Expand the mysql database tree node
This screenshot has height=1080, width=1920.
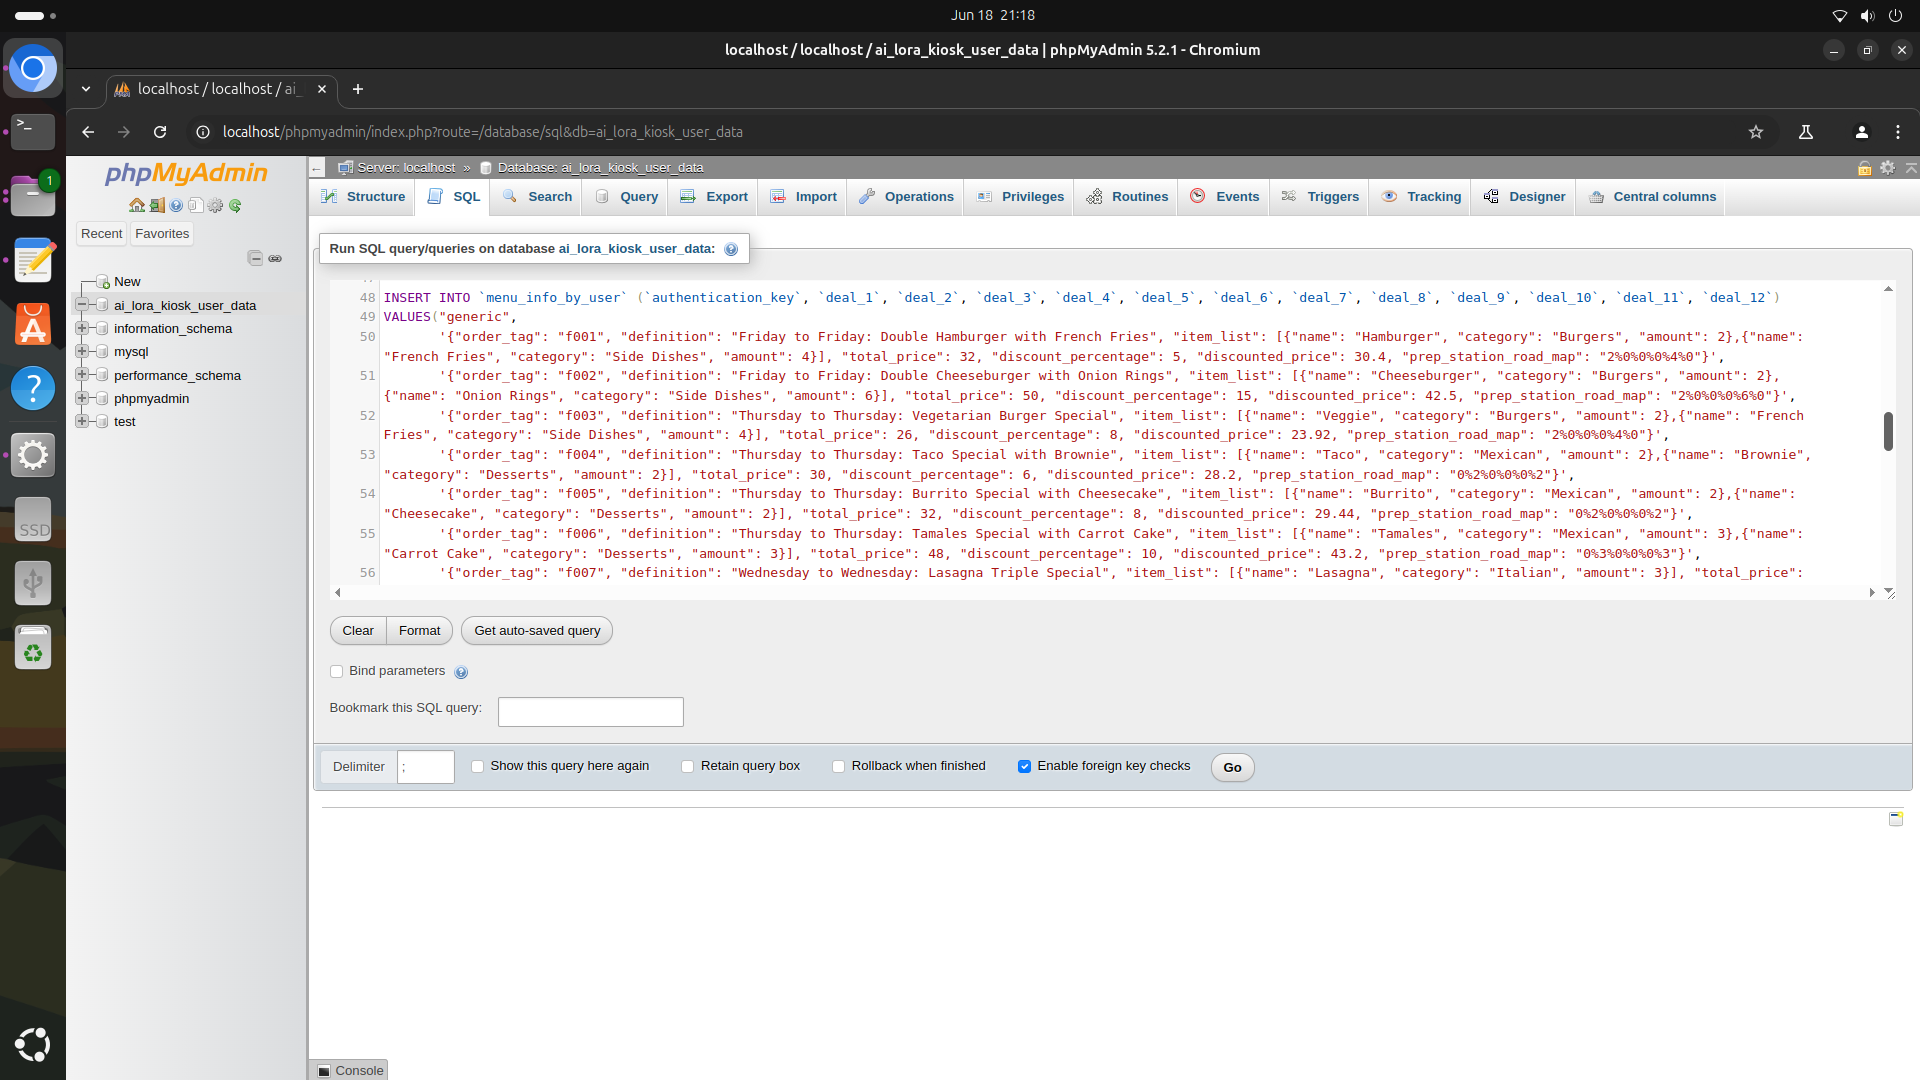(x=83, y=352)
